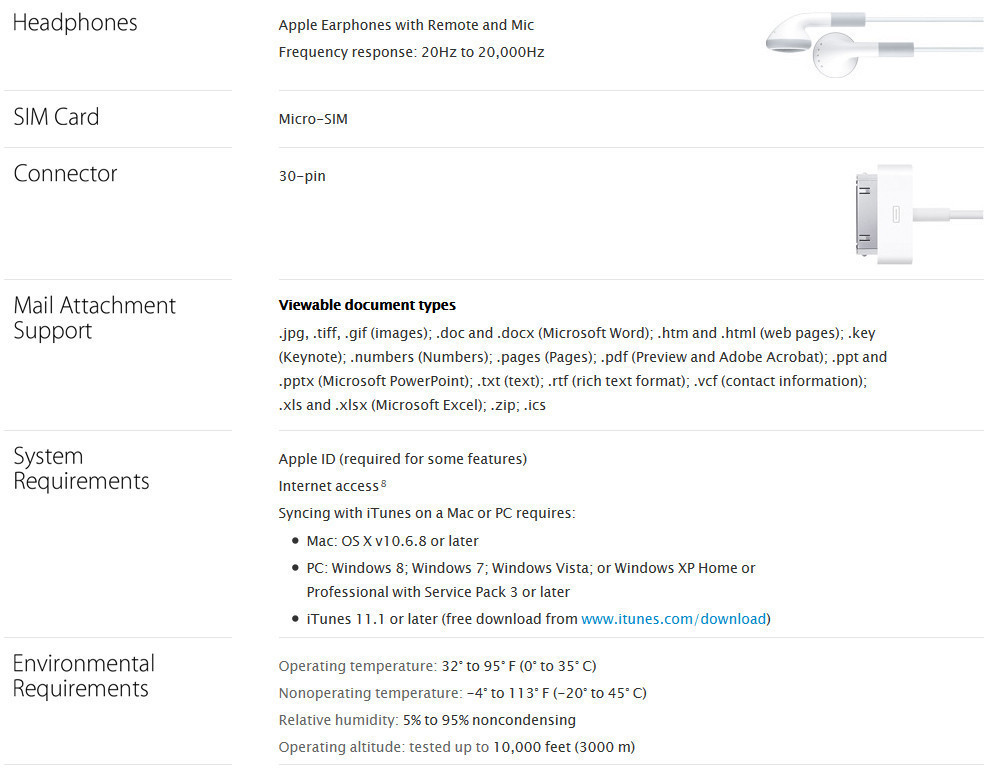Click the Environmental Requirements heading
Screen dimensions: 989x774
[83, 676]
